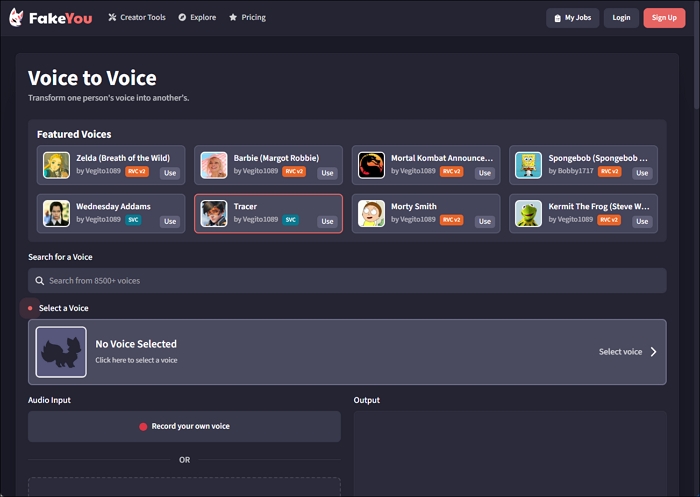
Task: Click the Sign Up button
Action: click(x=664, y=18)
